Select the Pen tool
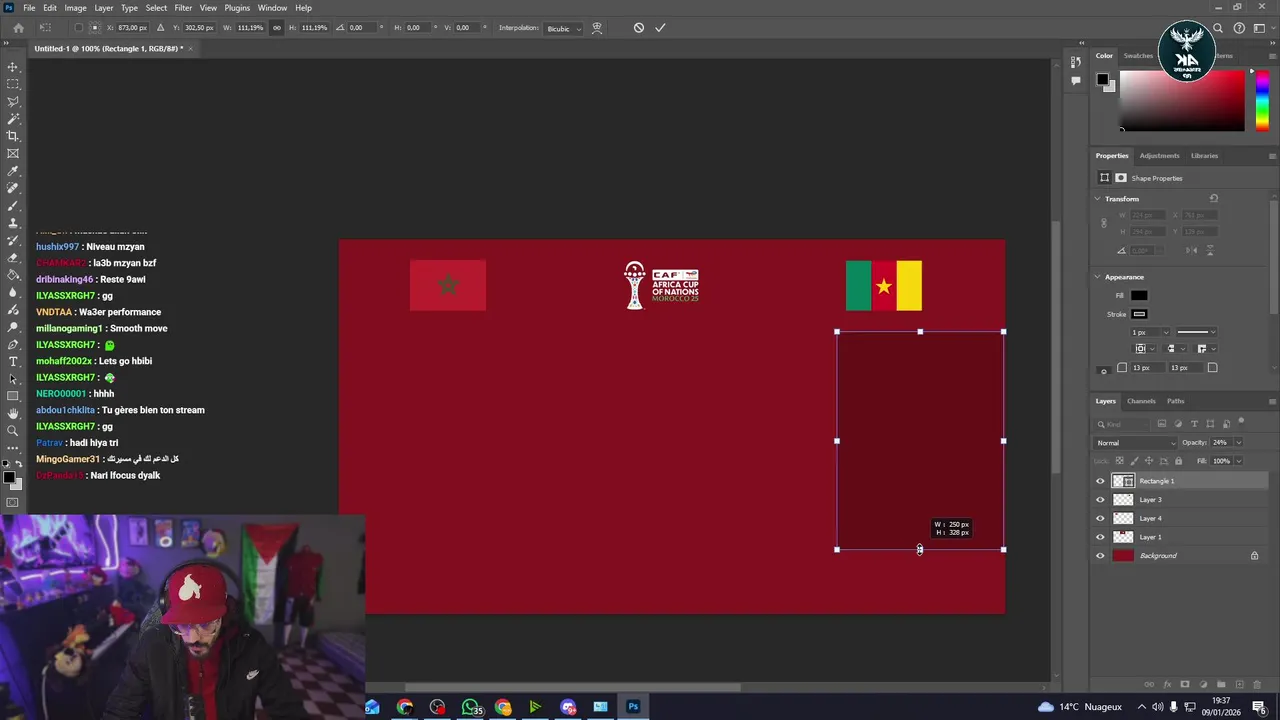This screenshot has width=1280, height=720. 13,344
